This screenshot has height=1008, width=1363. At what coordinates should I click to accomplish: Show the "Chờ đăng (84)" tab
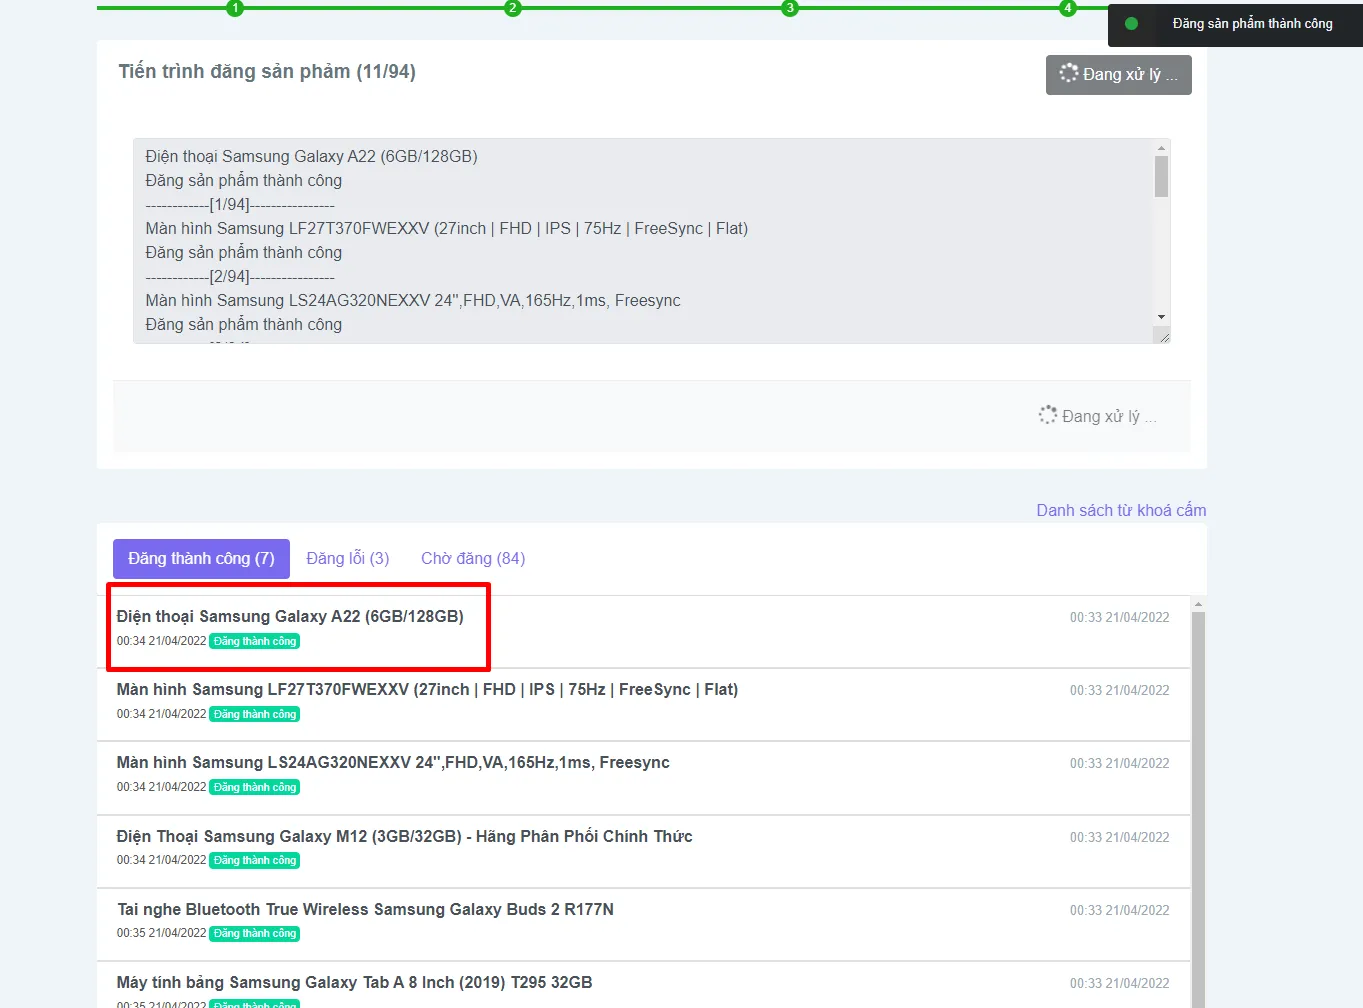pos(473,559)
